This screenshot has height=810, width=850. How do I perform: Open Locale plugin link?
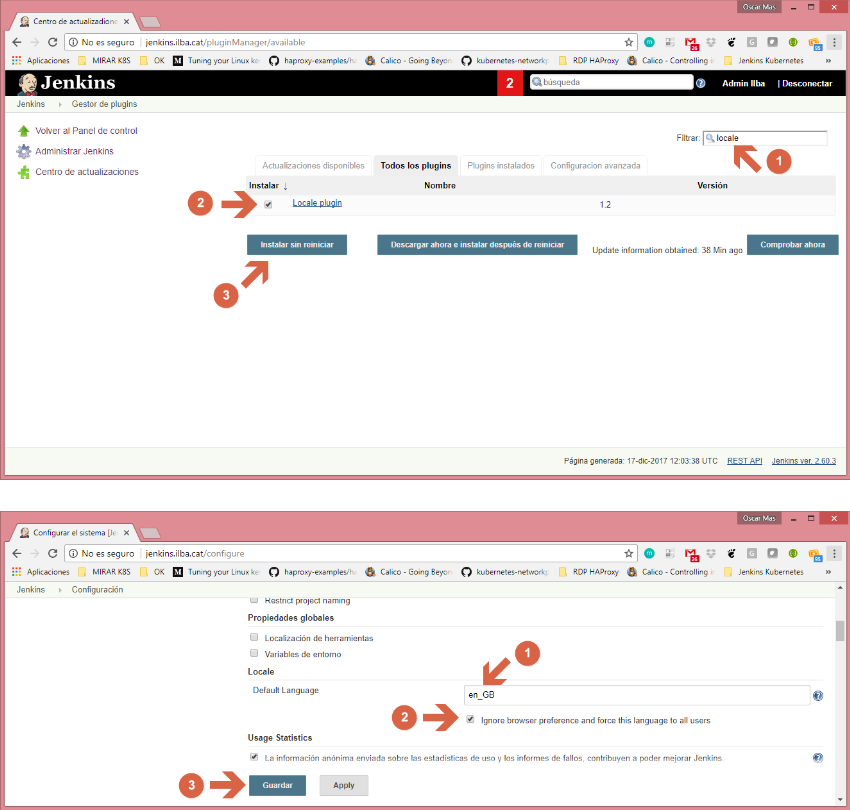(x=317, y=203)
